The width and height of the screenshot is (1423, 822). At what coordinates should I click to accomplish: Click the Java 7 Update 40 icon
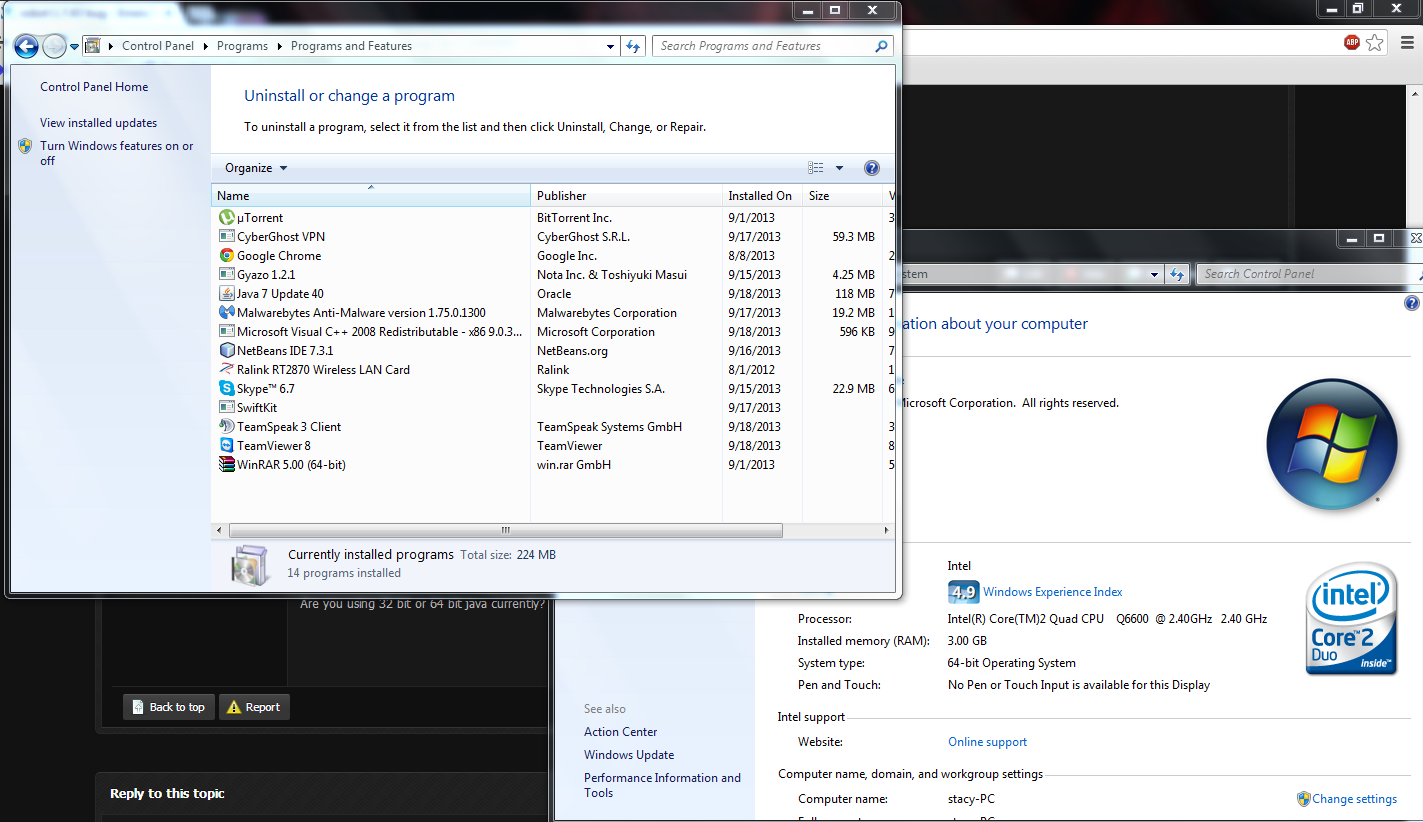tap(227, 293)
